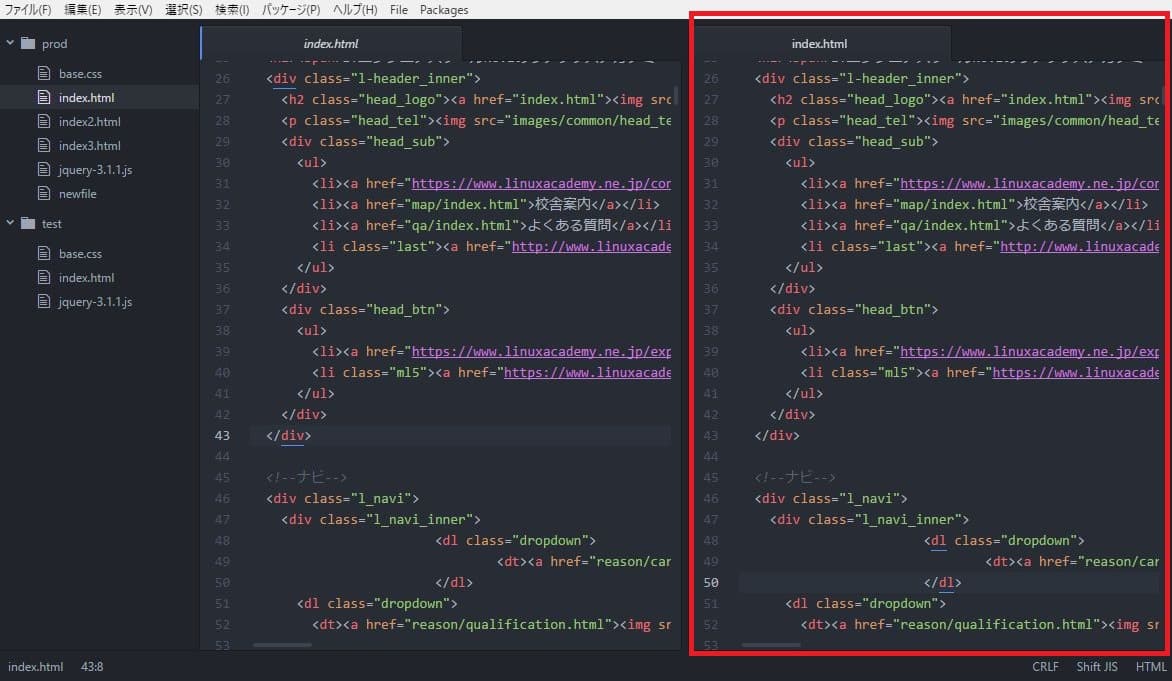This screenshot has width=1172, height=681.
Task: Open index.html inside the test folder
Action: point(86,278)
